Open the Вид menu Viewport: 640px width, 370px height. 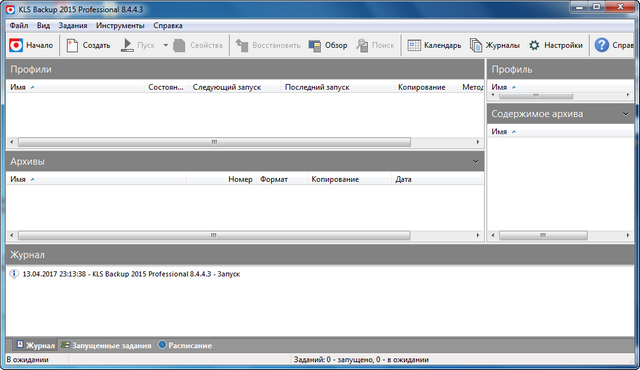[43, 25]
